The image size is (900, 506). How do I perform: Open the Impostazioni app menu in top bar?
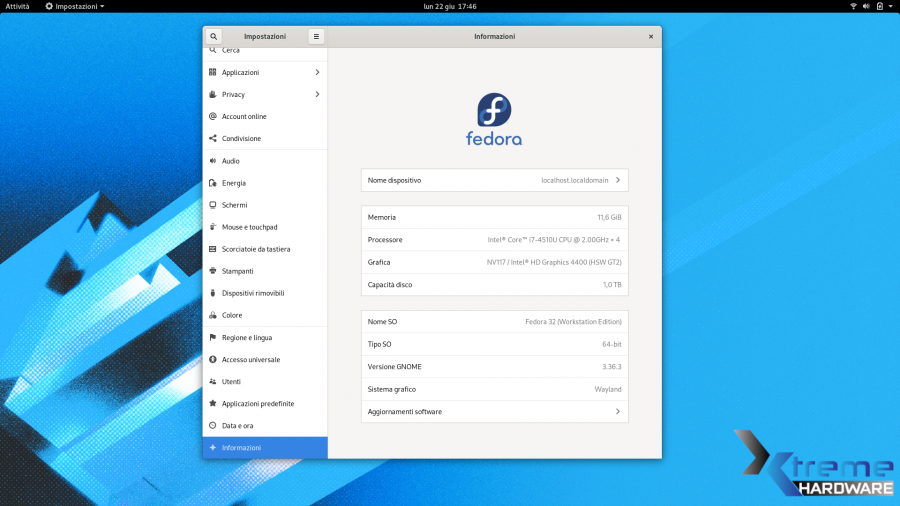[75, 6]
